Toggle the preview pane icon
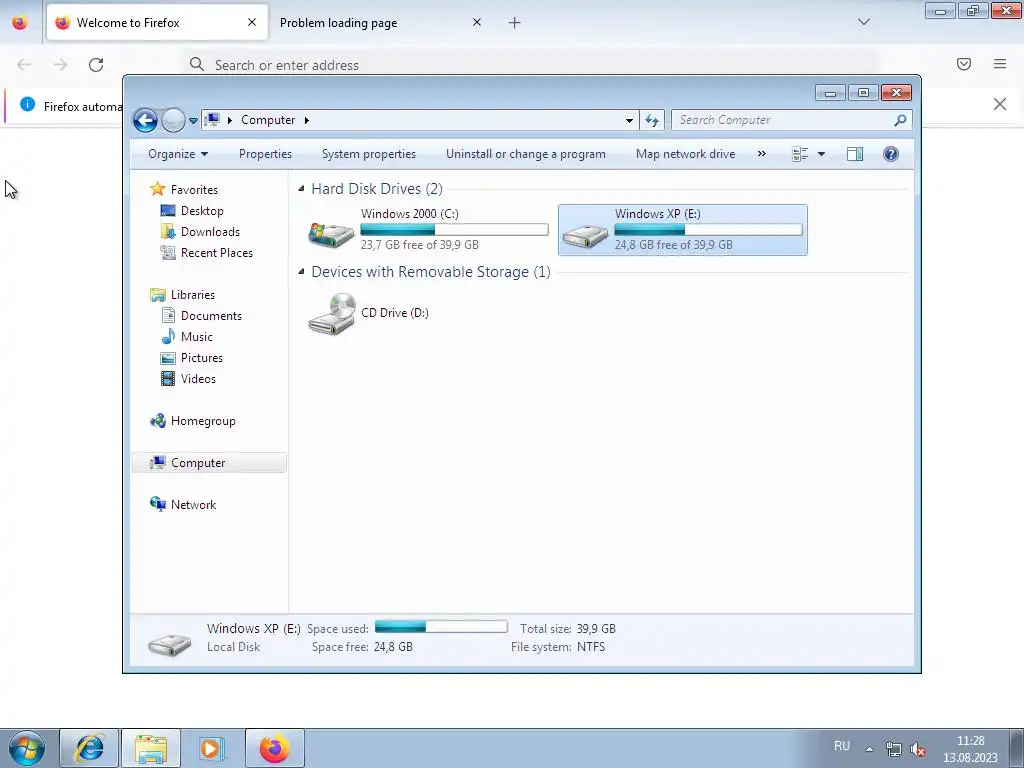This screenshot has width=1024, height=768. (x=855, y=154)
